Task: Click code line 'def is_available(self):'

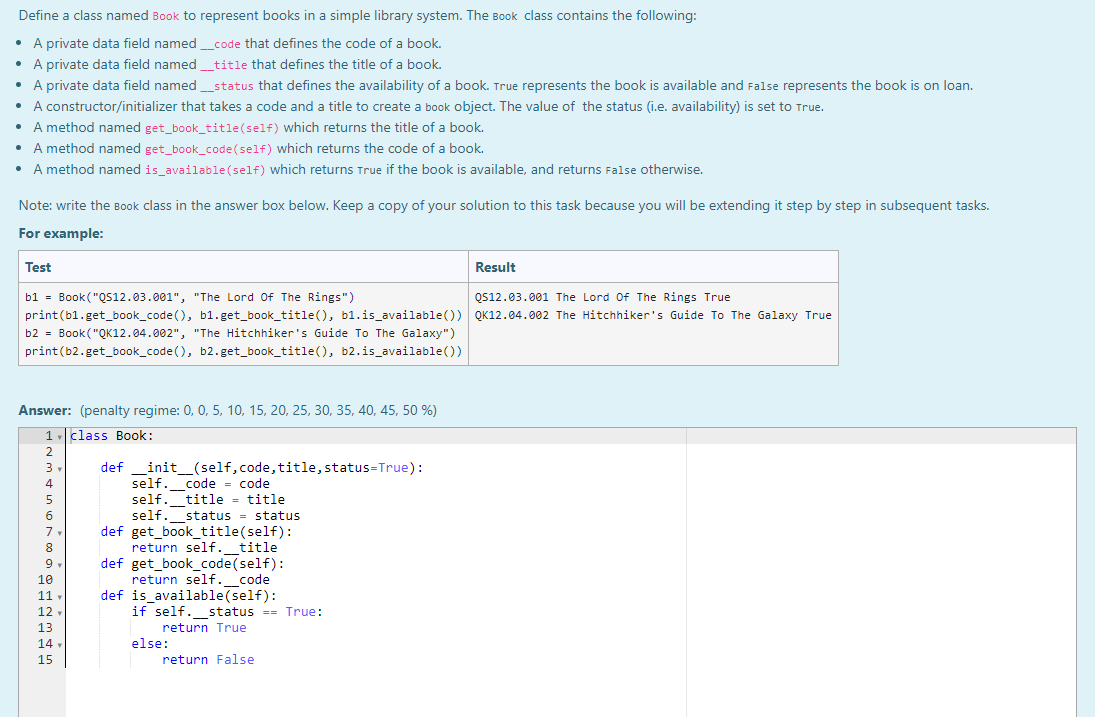Action: tap(189, 596)
